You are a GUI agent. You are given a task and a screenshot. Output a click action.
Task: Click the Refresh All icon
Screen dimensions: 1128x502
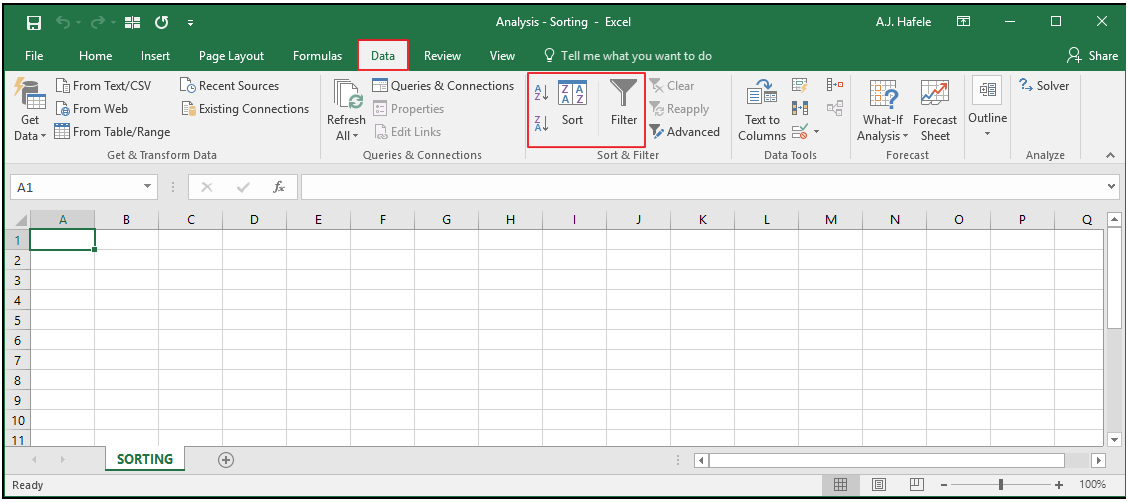(x=347, y=94)
